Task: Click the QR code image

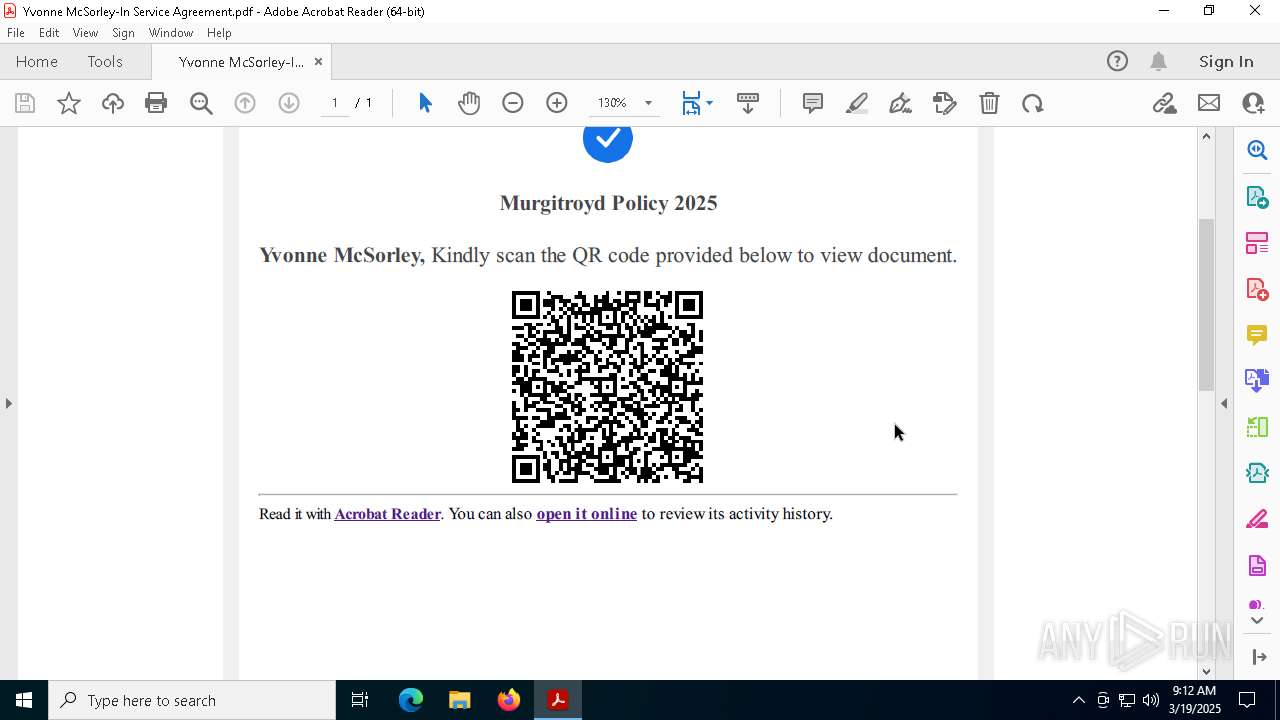Action: tap(607, 387)
